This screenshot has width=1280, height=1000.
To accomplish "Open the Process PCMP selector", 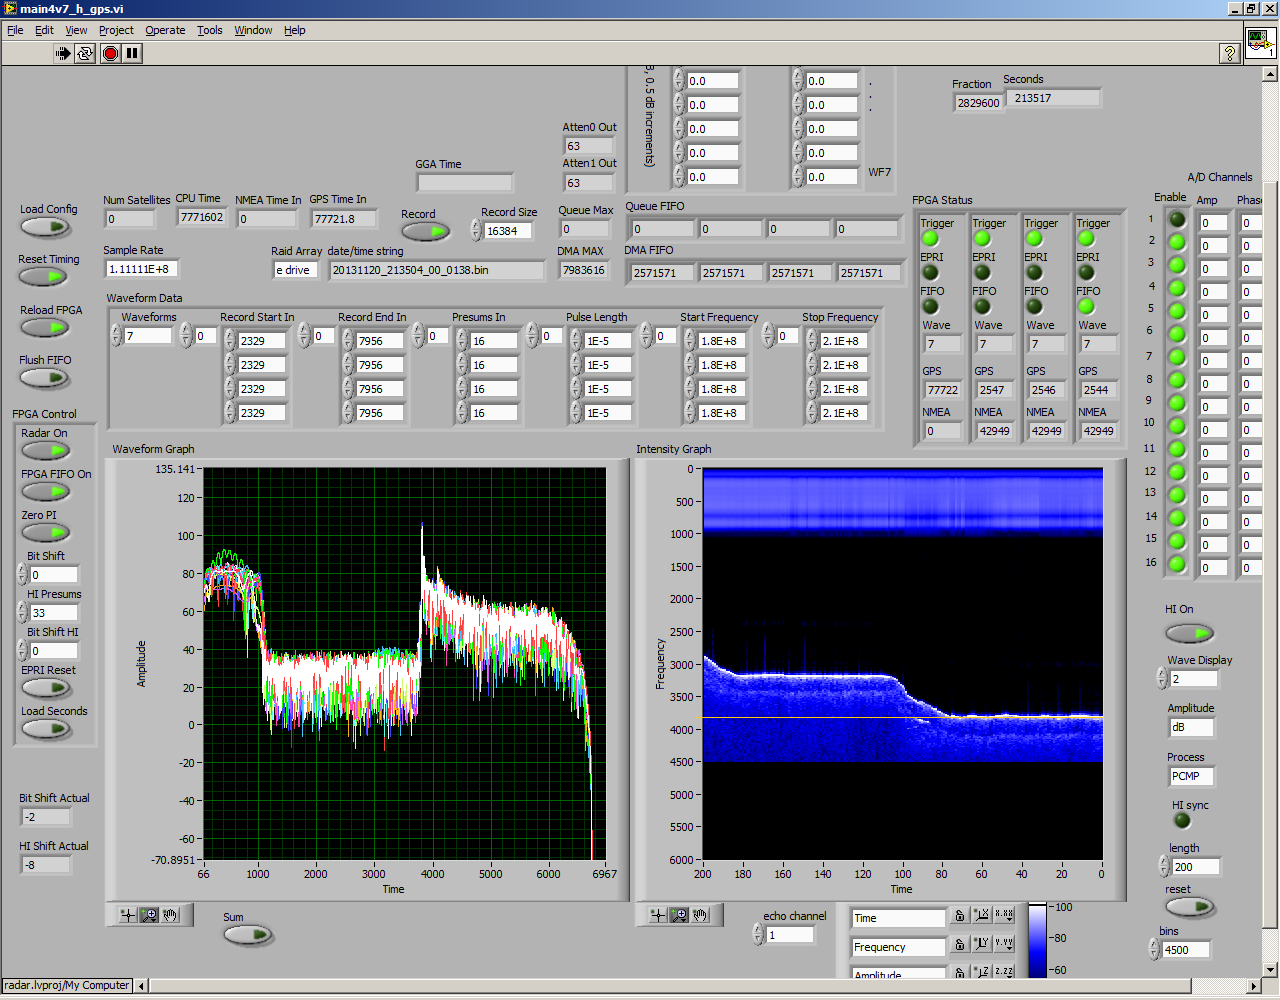I will [x=1190, y=776].
